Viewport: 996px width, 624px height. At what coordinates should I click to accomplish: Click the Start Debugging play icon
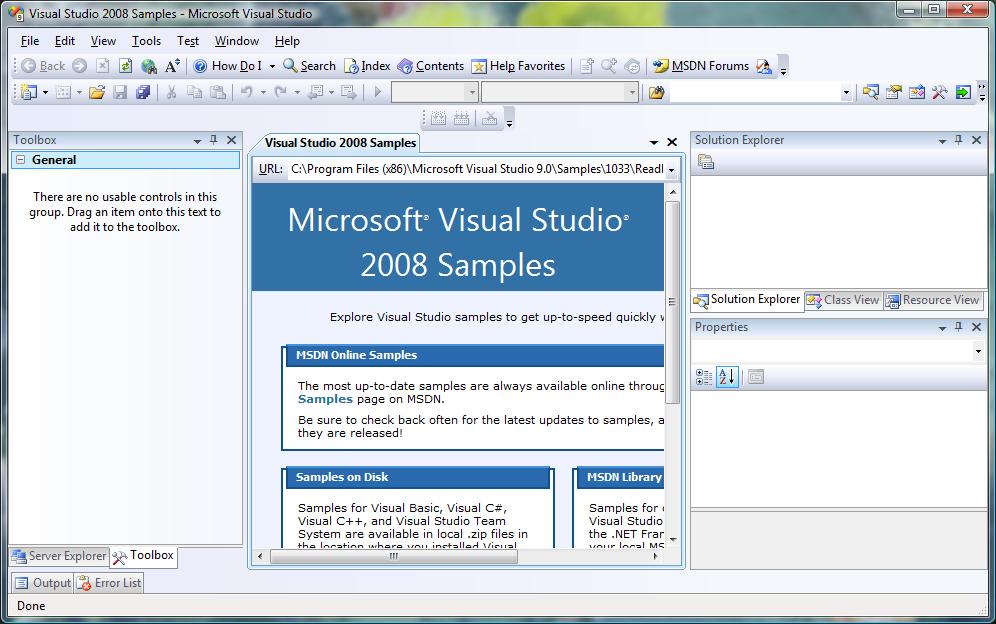(378, 93)
